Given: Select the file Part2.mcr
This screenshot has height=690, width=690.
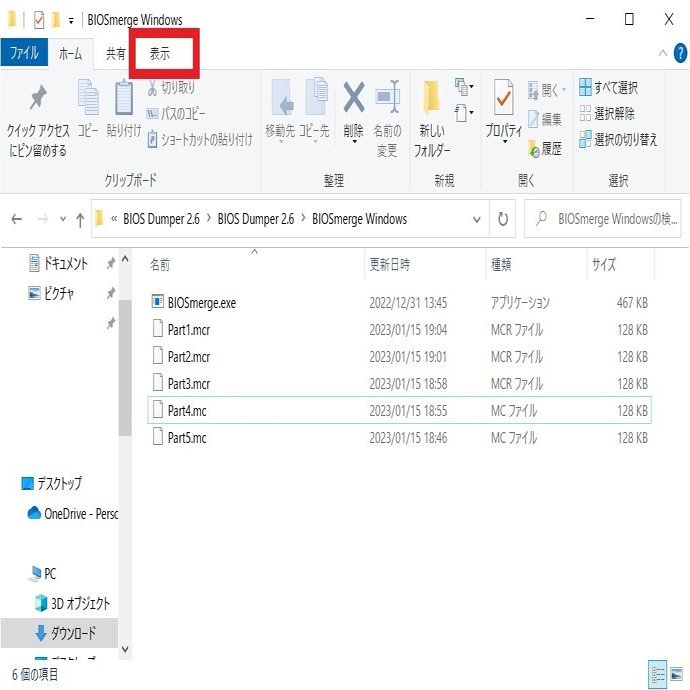Looking at the screenshot, I should point(399,356).
